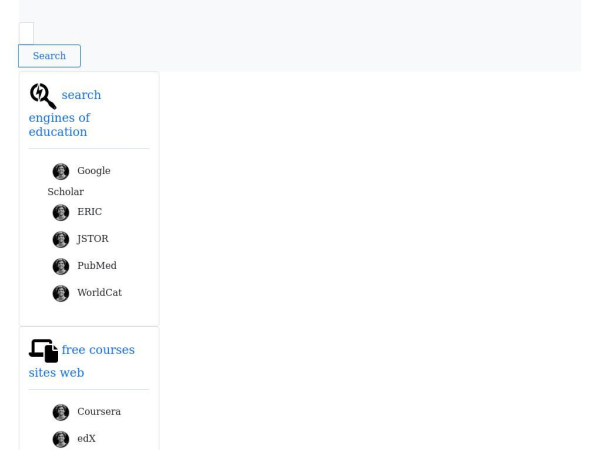Click the Search button
This screenshot has width=600, height=450.
pos(49,56)
